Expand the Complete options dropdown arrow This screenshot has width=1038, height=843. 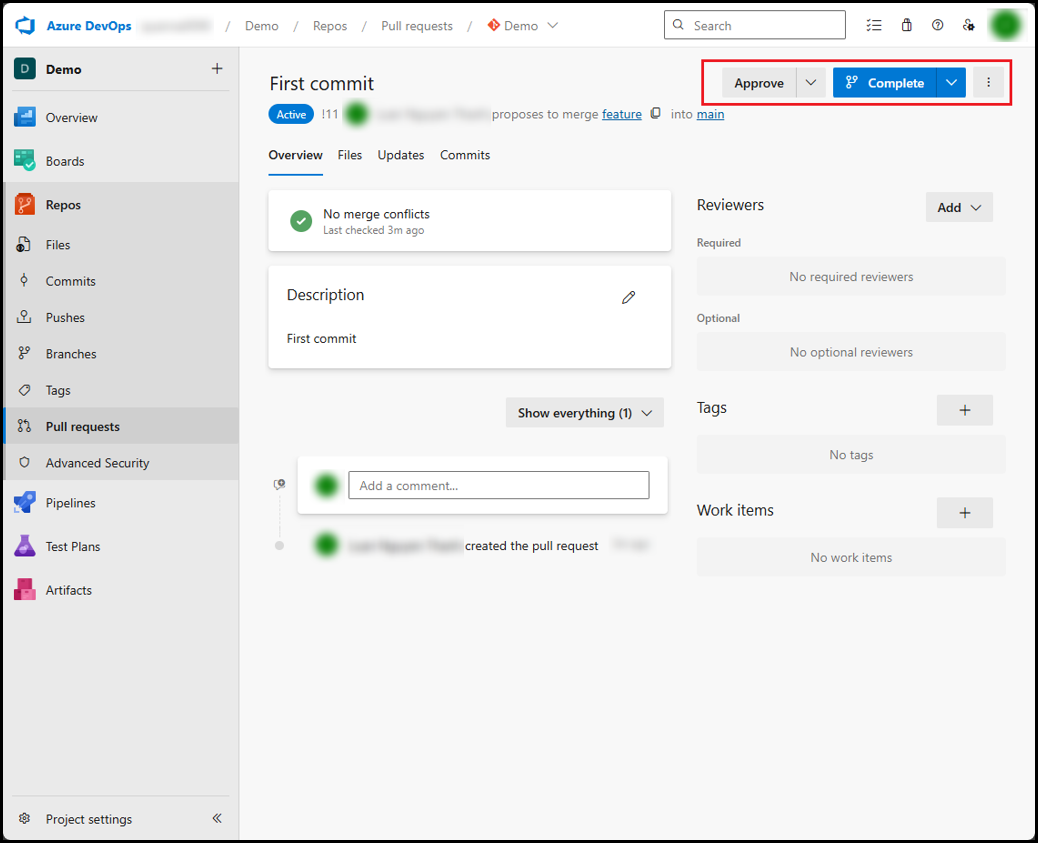coord(951,83)
